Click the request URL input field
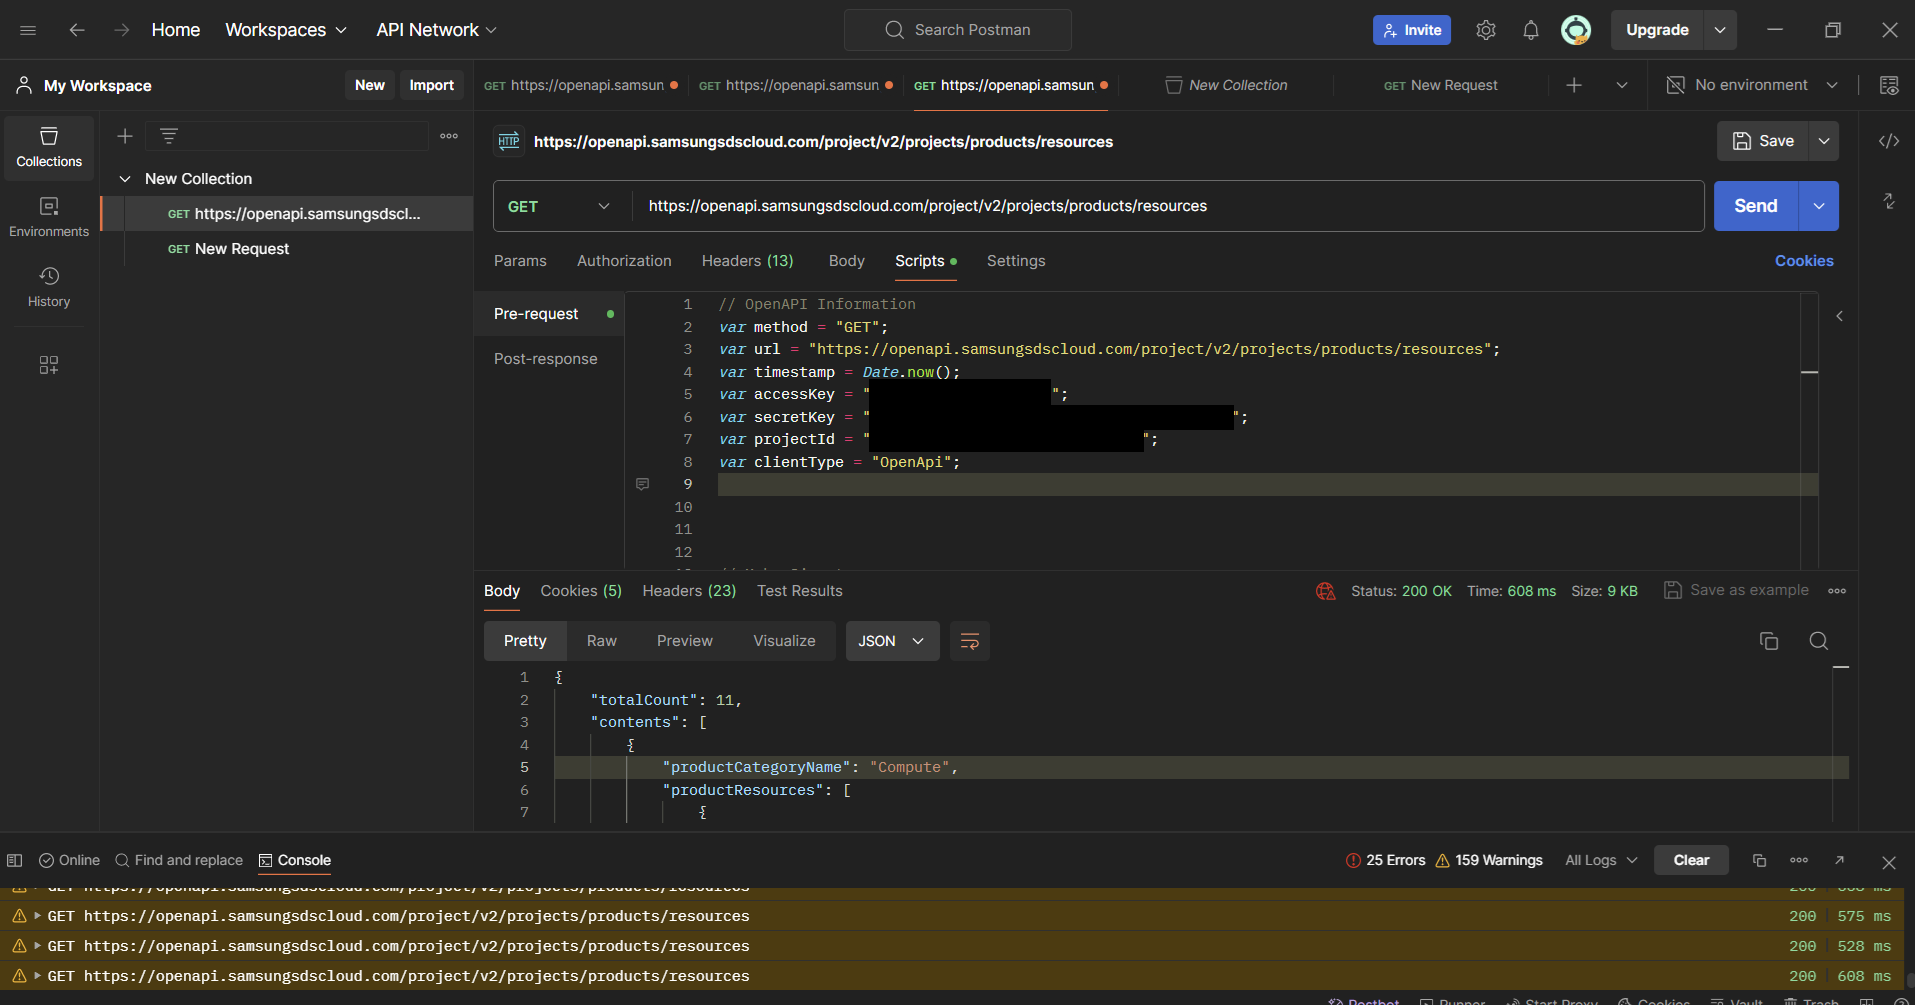The width and height of the screenshot is (1915, 1005). [x=1167, y=206]
